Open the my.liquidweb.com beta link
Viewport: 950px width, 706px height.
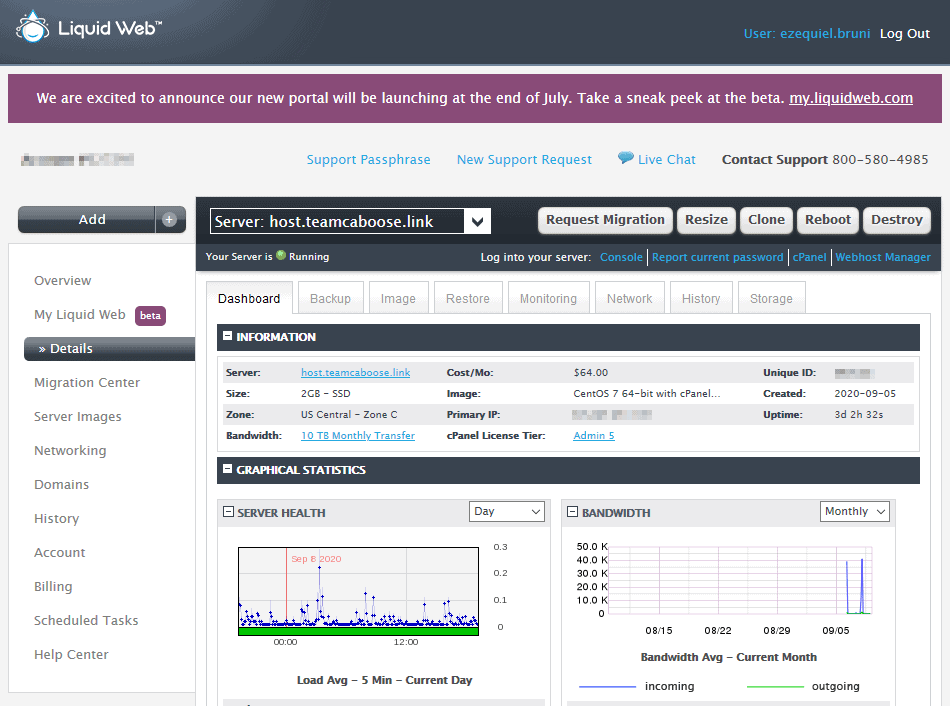point(851,98)
